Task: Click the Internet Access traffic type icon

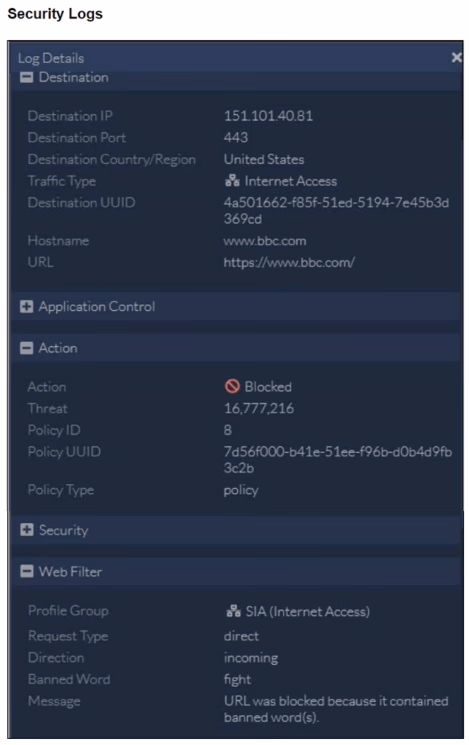Action: coord(232,181)
